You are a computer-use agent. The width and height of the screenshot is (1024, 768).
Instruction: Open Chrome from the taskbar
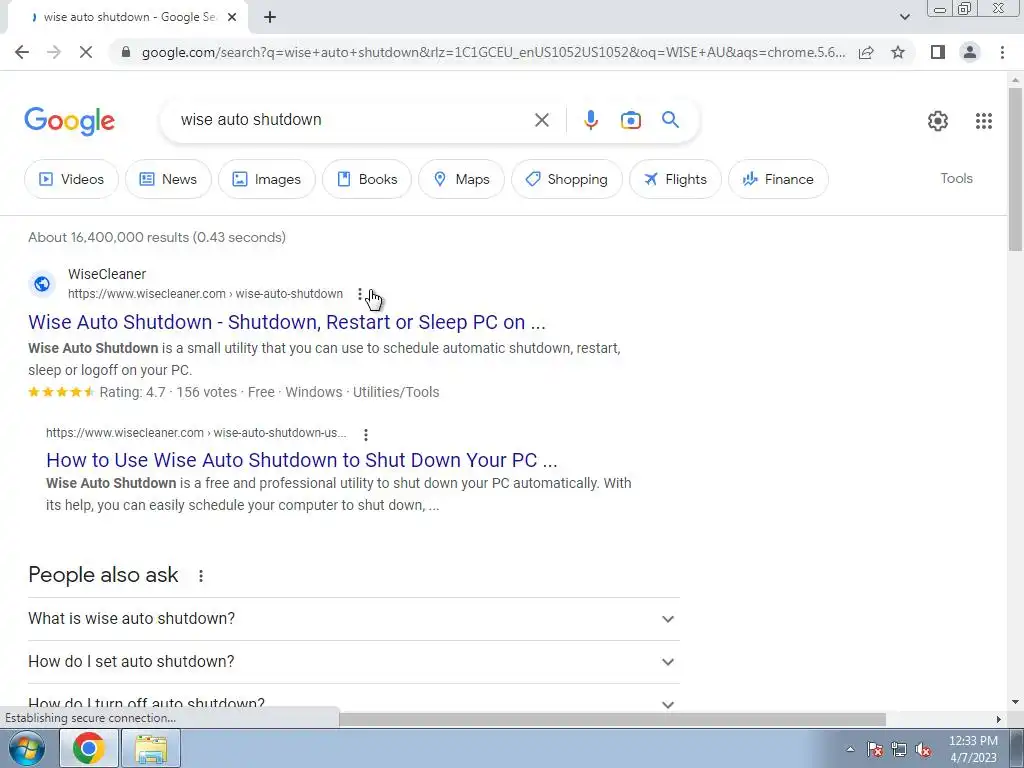(x=88, y=748)
